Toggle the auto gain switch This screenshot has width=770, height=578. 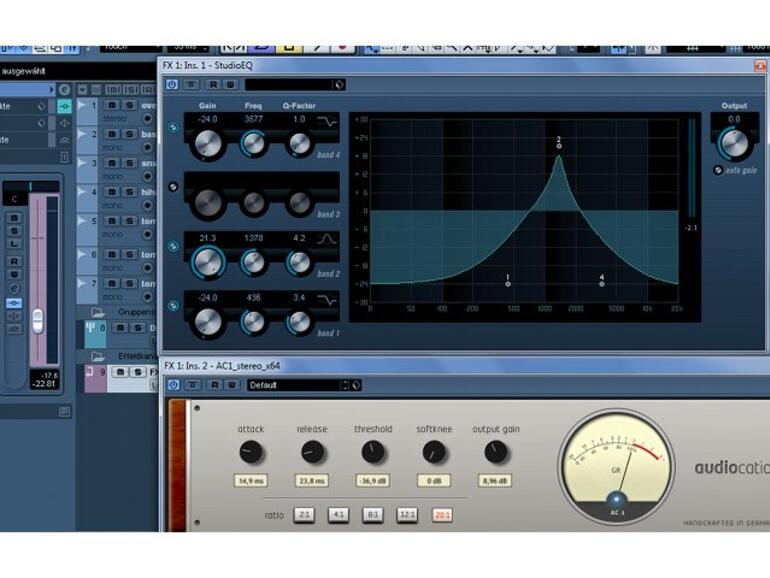718,170
